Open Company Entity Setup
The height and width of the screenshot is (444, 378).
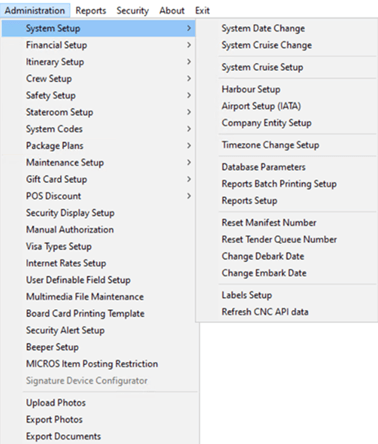[287, 123]
